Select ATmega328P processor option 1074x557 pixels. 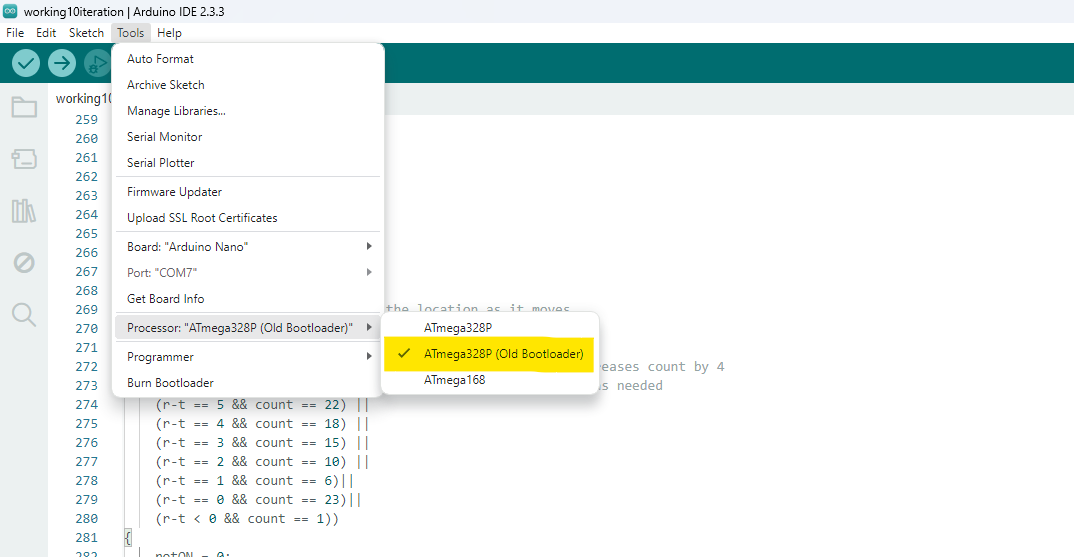tap(490, 328)
